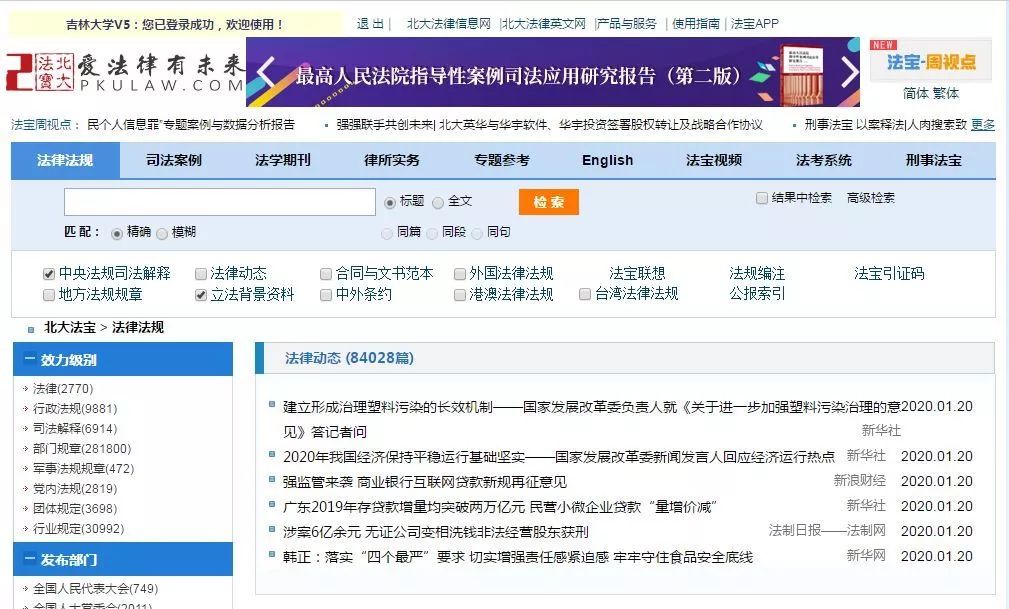Select the 全文 search radio button
This screenshot has height=609, width=1009.
click(438, 203)
